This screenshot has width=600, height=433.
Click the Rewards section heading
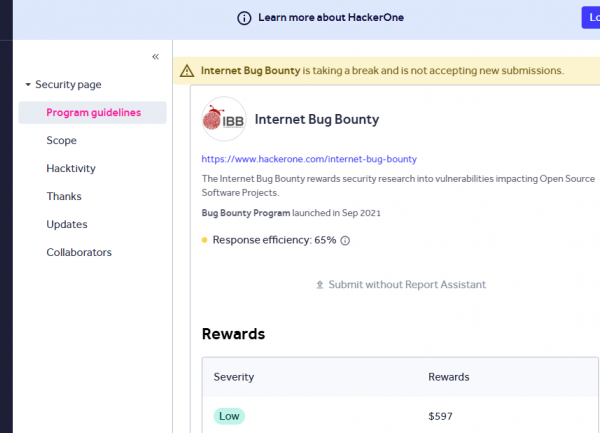(233, 334)
